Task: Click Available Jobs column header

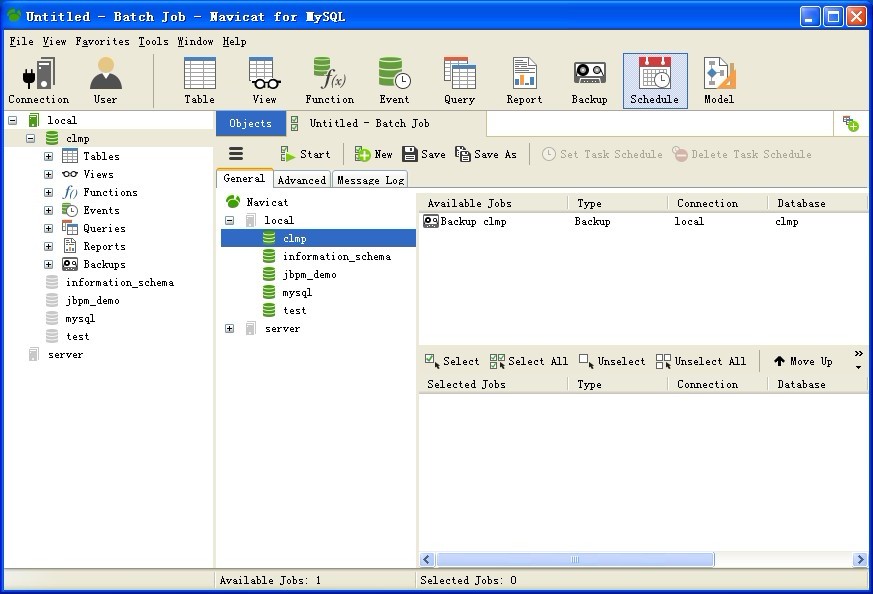Action: pos(493,203)
